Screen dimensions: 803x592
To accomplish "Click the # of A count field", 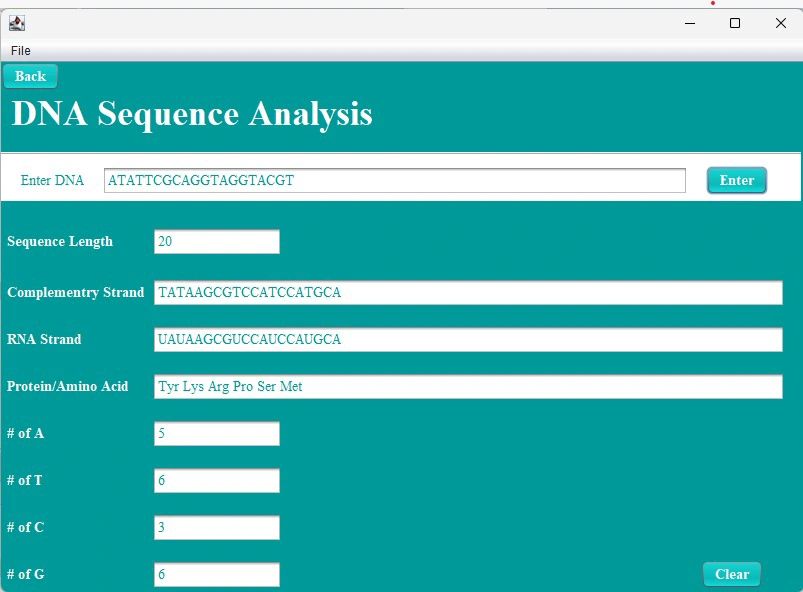I will [216, 433].
